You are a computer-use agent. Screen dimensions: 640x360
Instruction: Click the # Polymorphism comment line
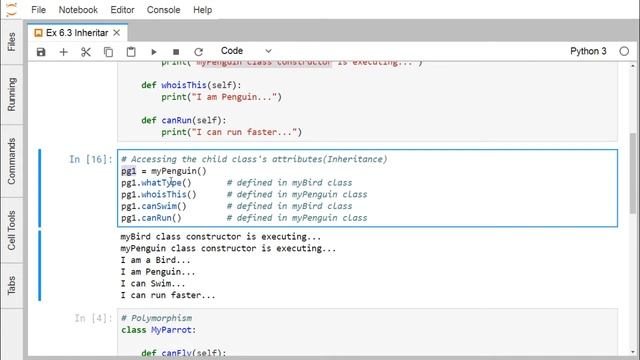coord(156,318)
